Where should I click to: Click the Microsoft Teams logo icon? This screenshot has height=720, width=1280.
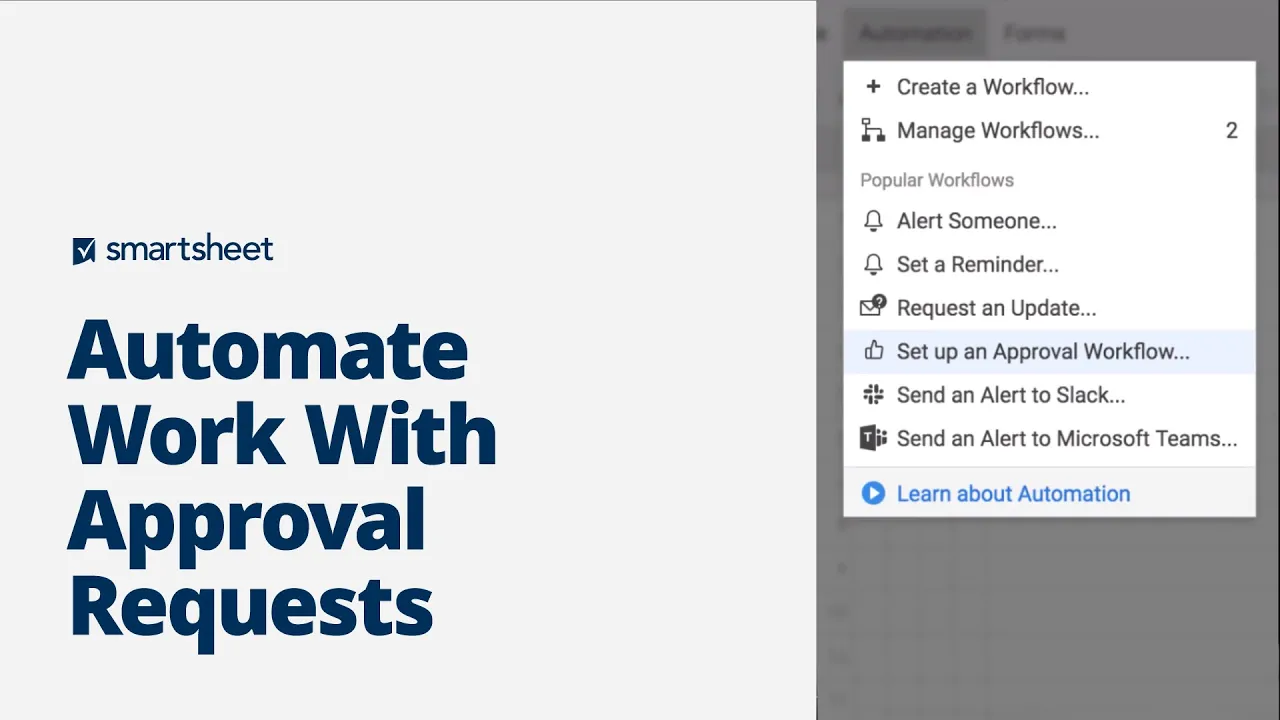(873, 438)
